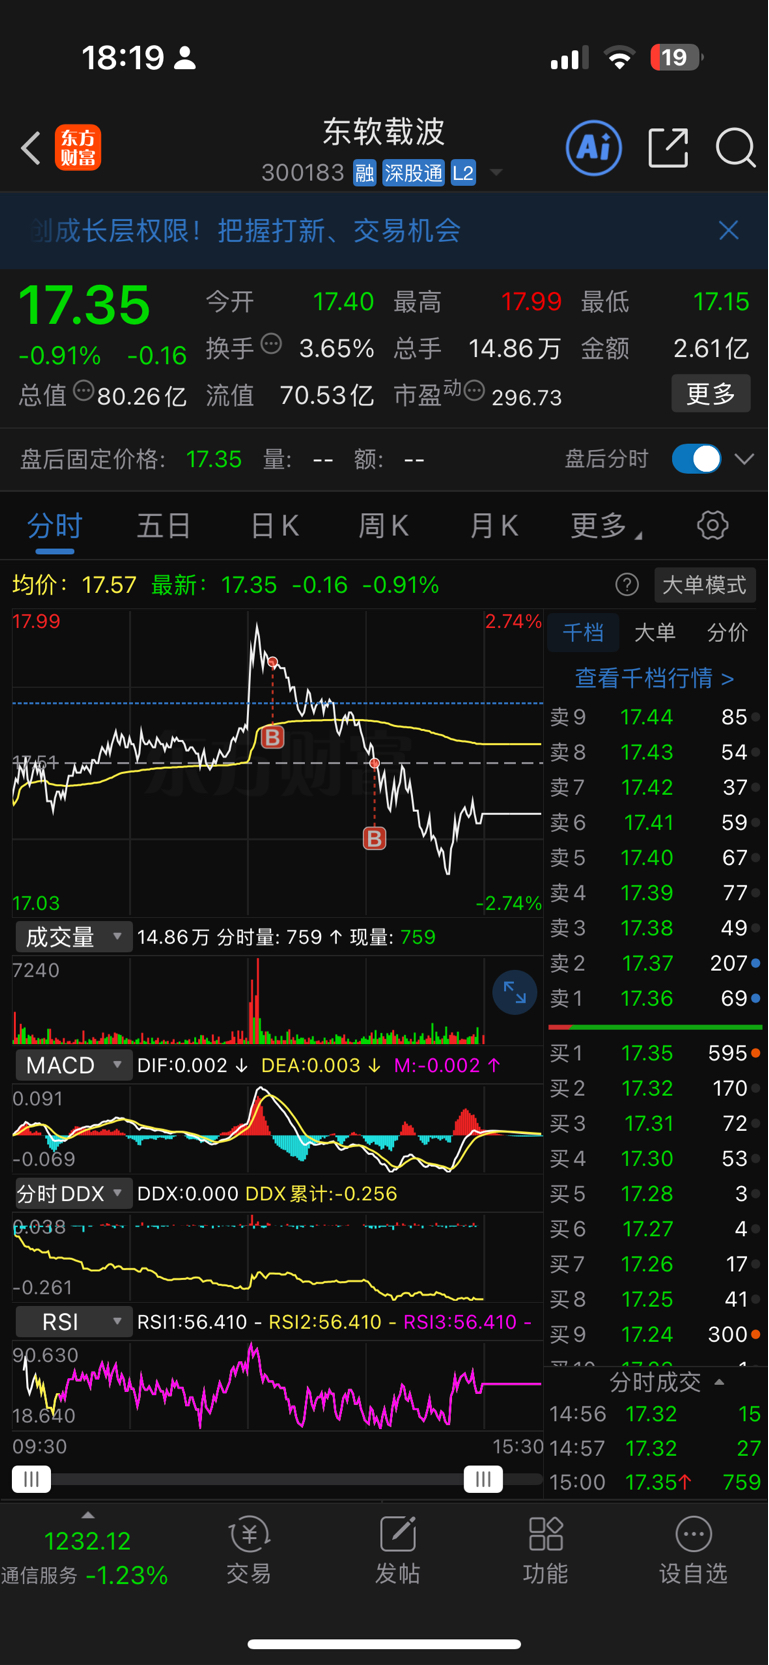
Task: Select the 千档 order book tab
Action: pyautogui.click(x=583, y=632)
